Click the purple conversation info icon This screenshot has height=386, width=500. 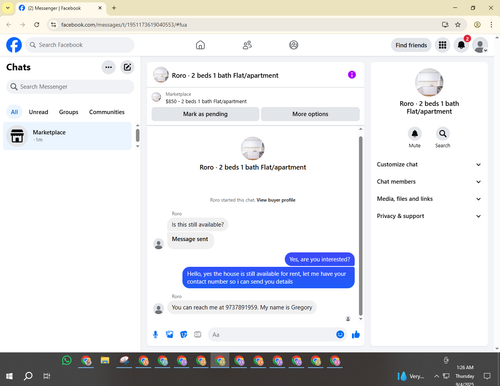pyautogui.click(x=352, y=75)
